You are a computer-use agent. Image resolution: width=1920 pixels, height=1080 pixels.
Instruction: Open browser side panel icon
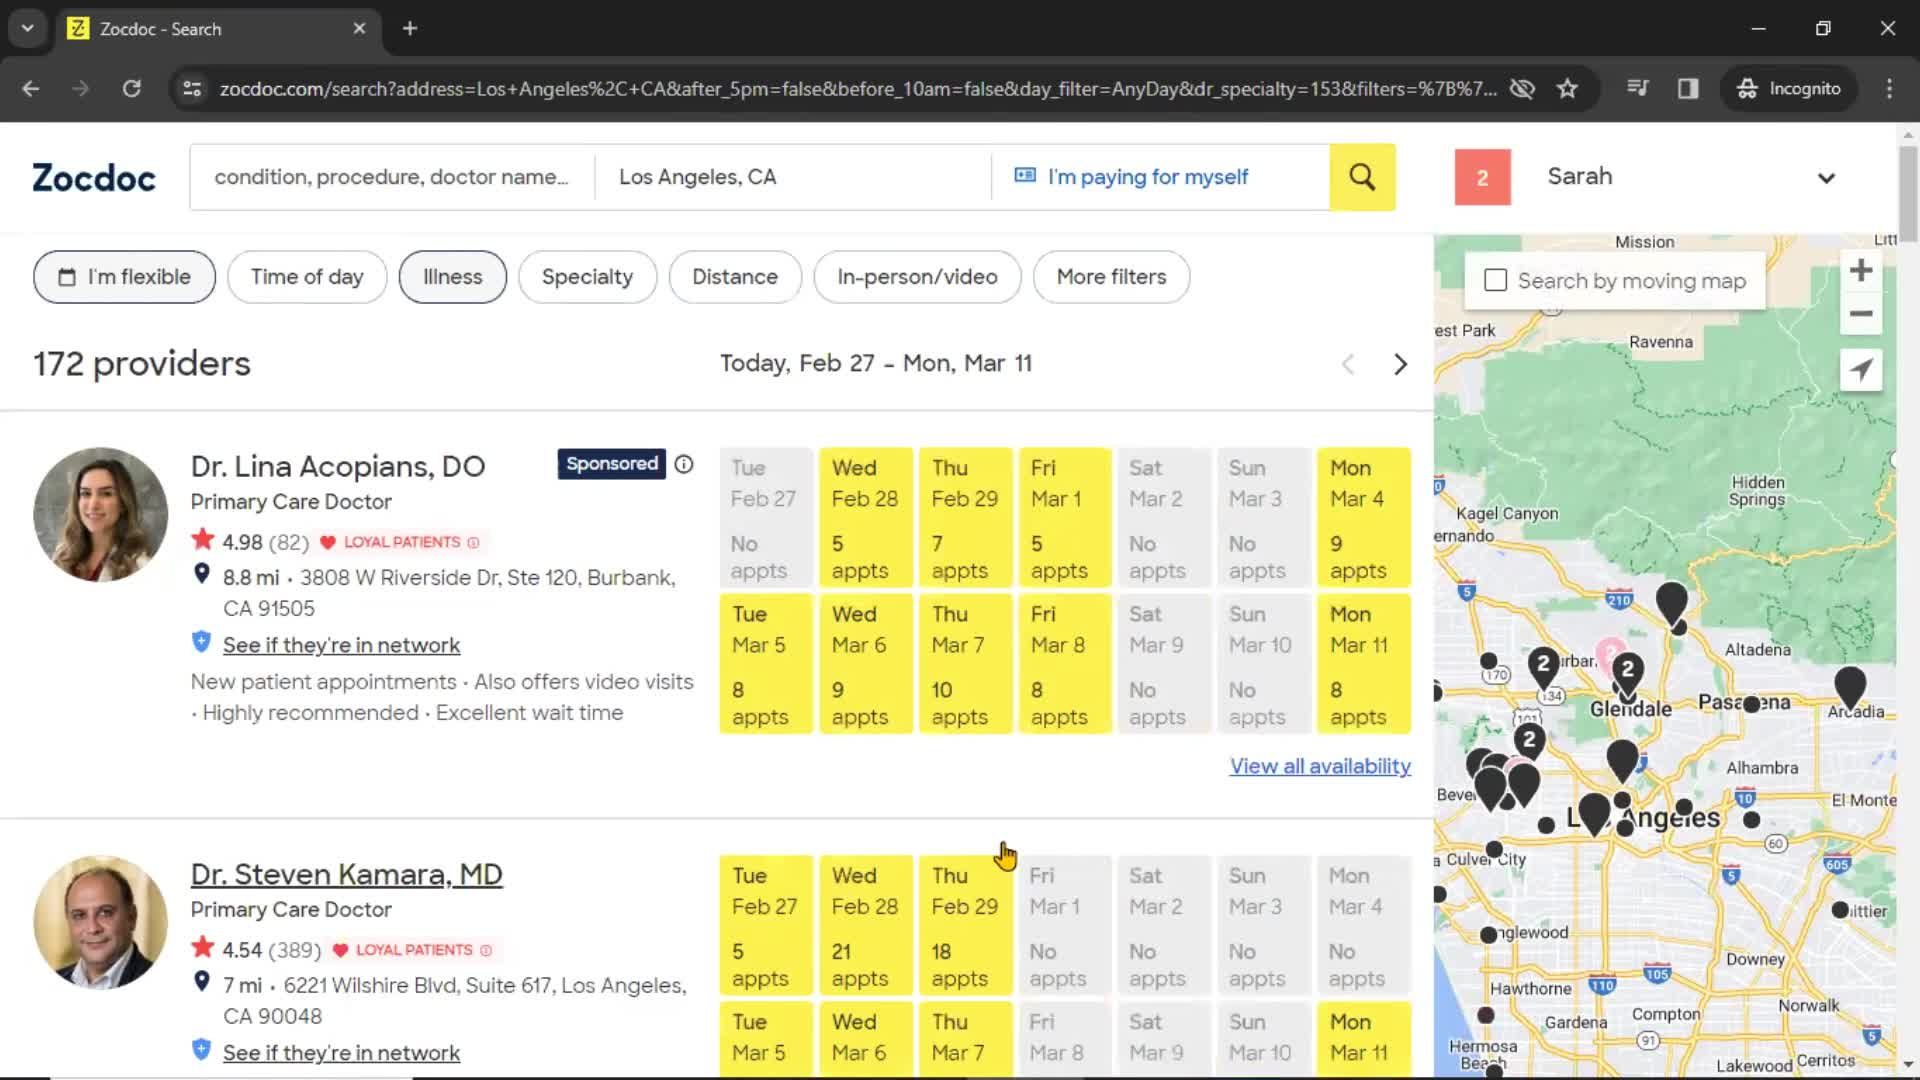coord(1688,88)
